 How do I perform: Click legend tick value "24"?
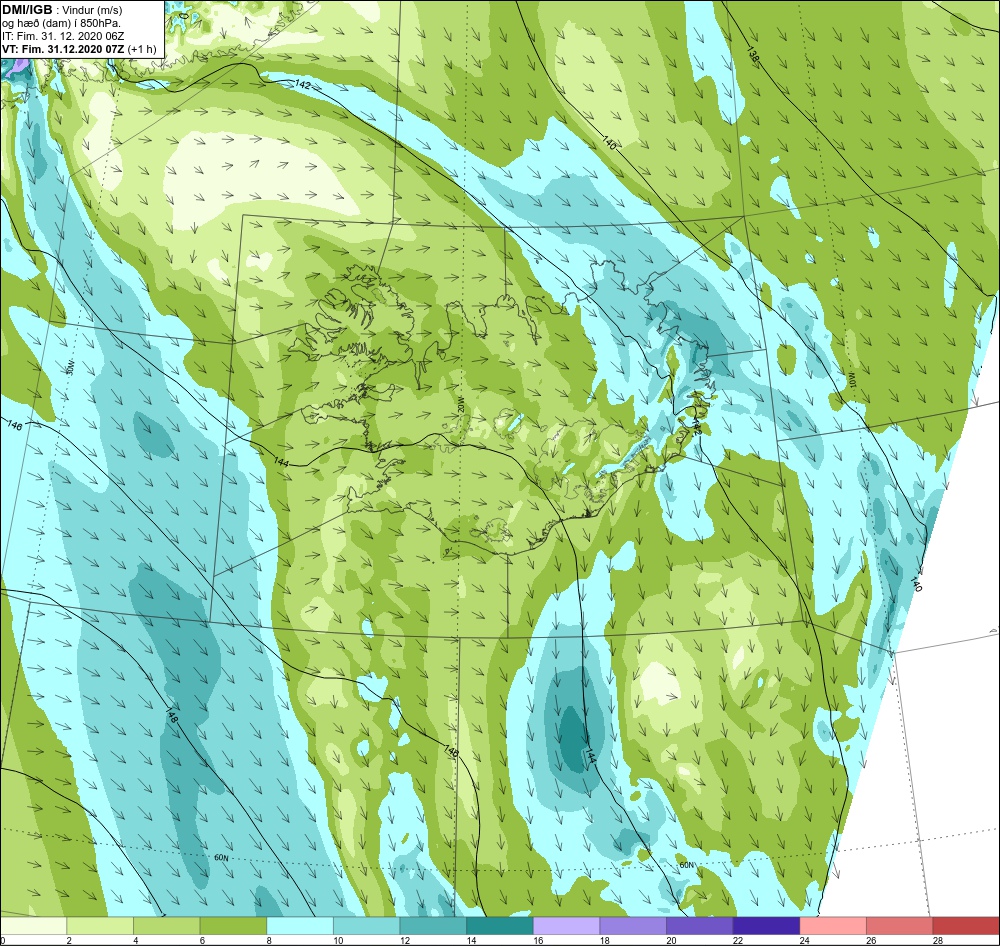pos(805,940)
